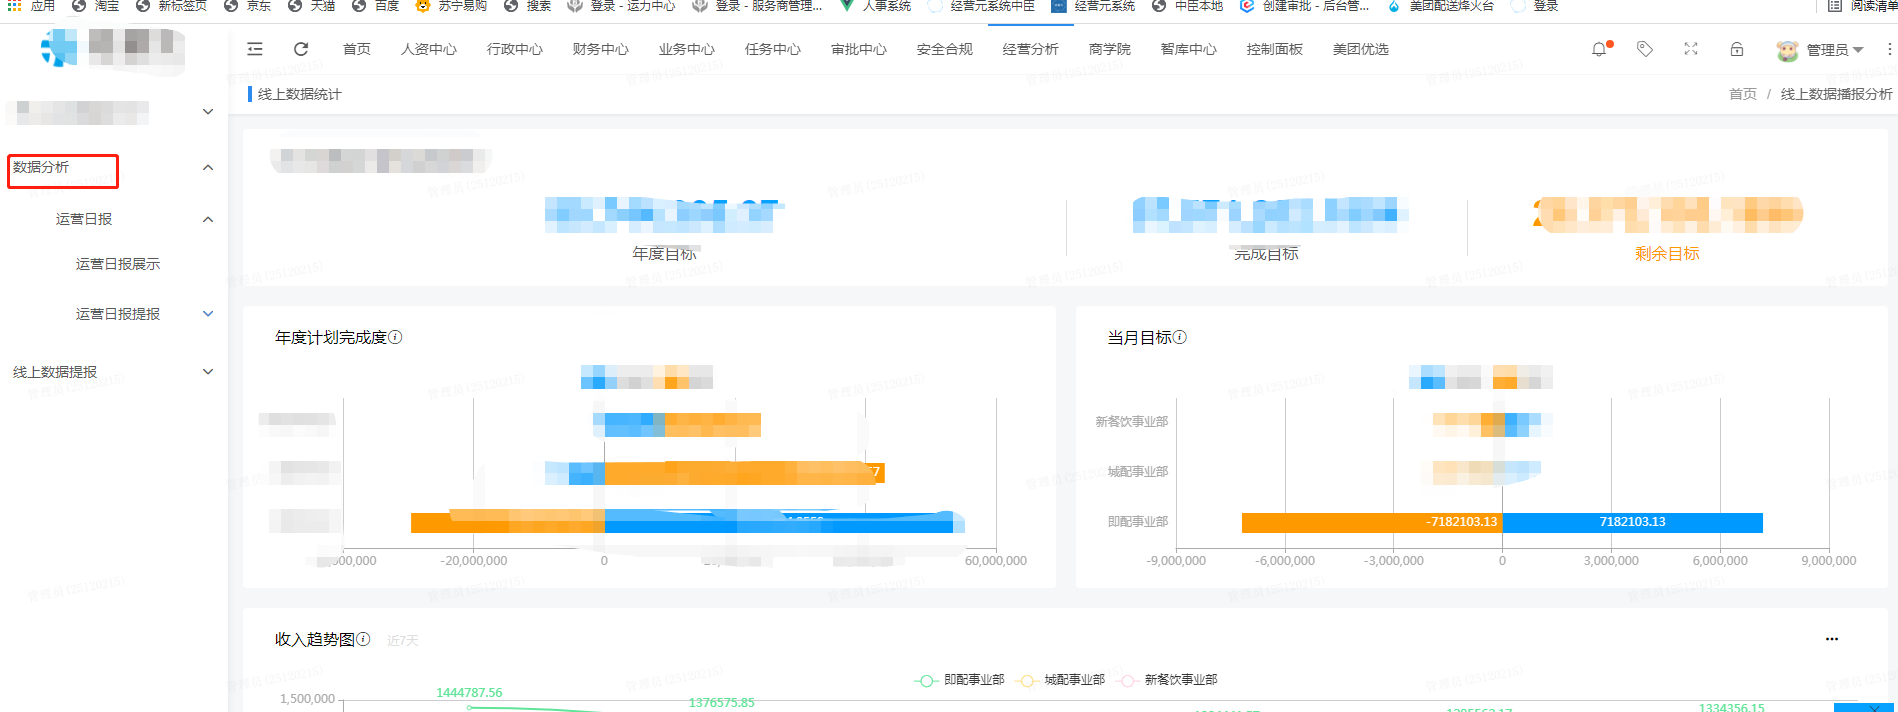Click the refresh page icon
The image size is (1898, 712).
[x=301, y=49]
